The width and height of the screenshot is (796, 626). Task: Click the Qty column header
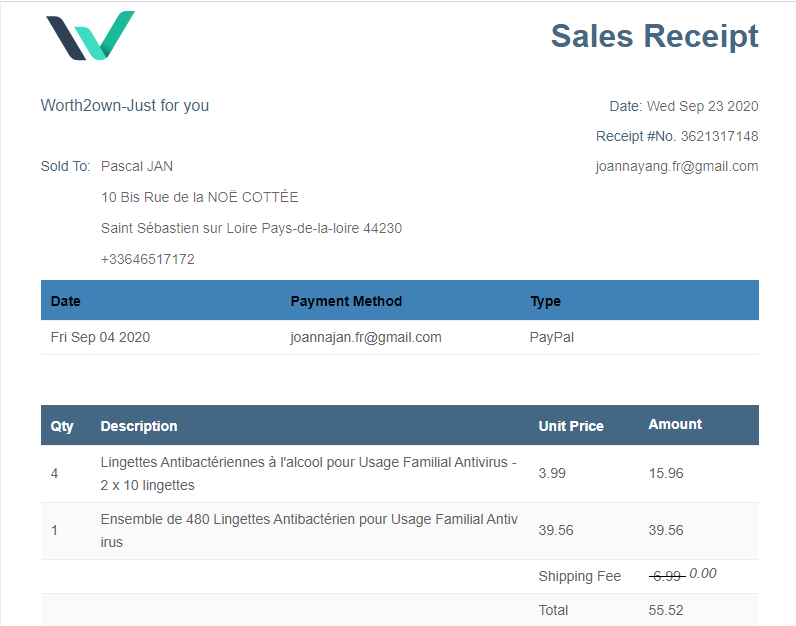[62, 426]
